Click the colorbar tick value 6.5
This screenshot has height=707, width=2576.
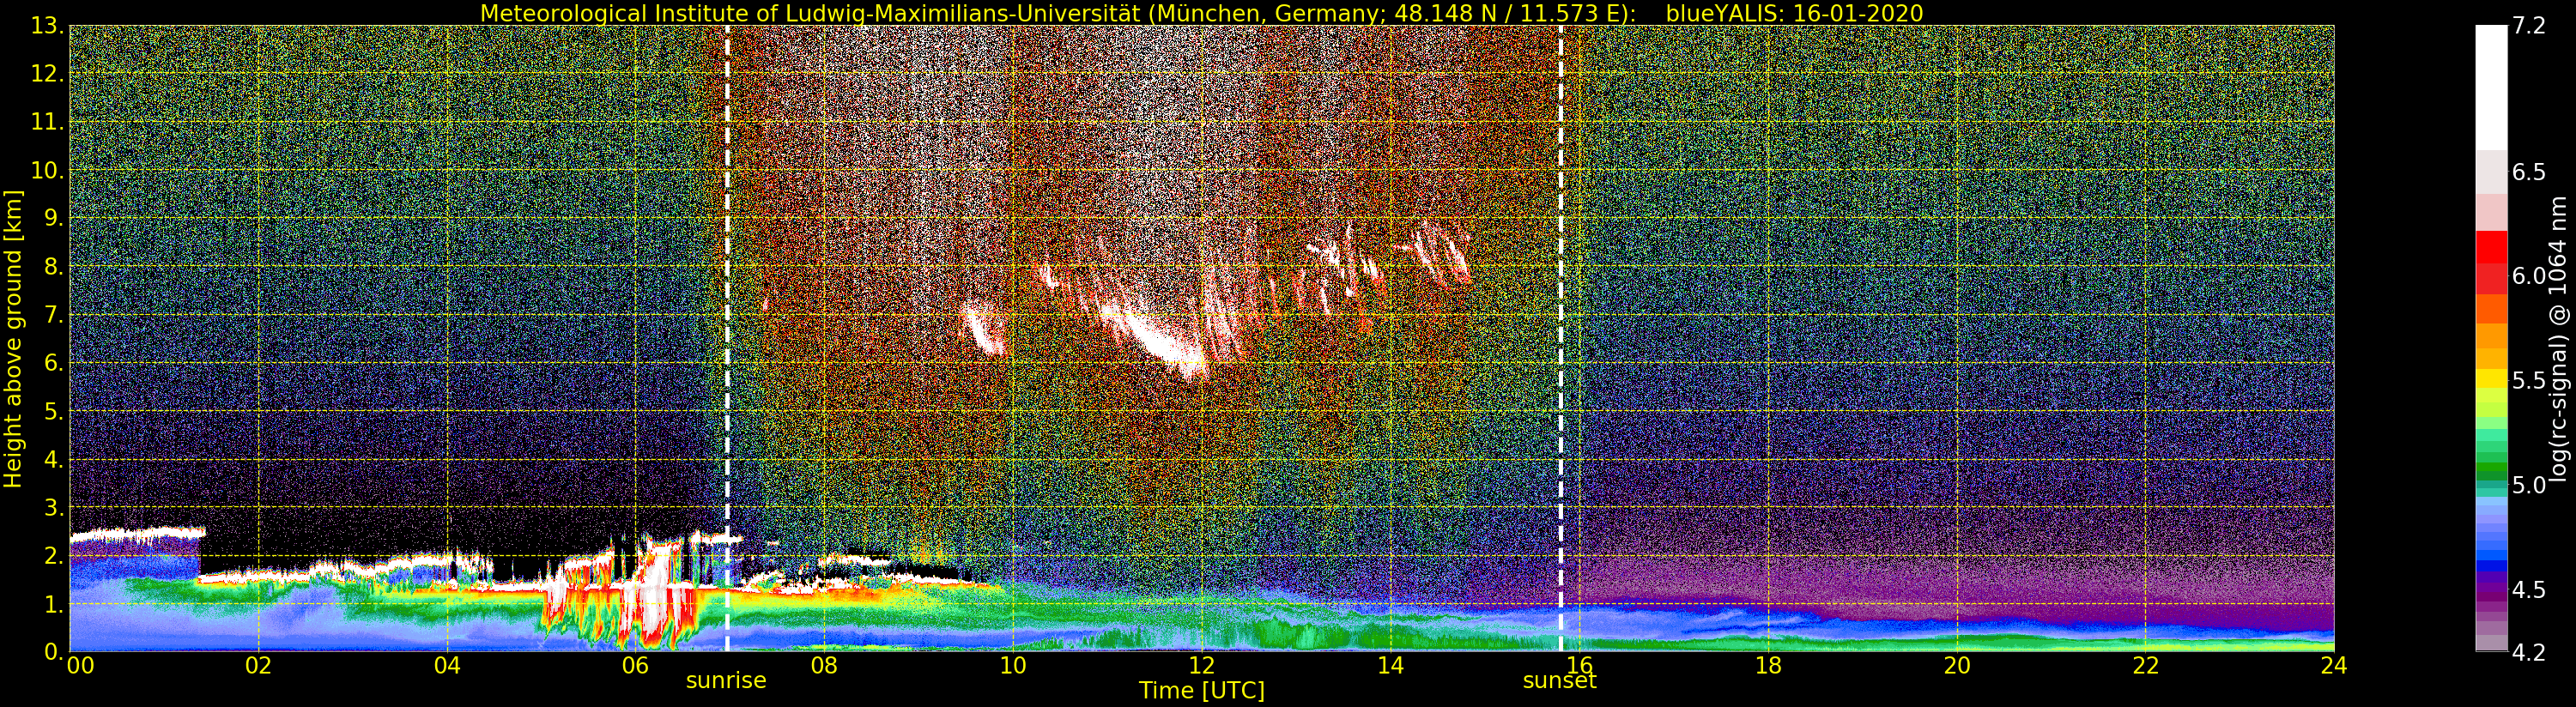[2529, 172]
